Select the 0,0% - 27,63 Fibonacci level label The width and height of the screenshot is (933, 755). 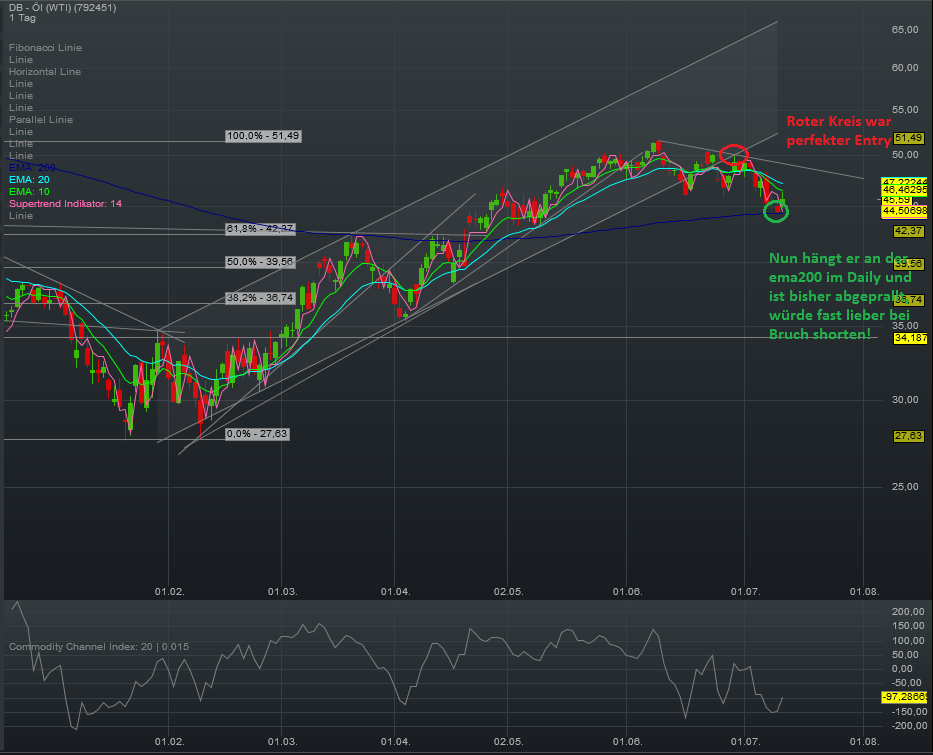point(258,435)
